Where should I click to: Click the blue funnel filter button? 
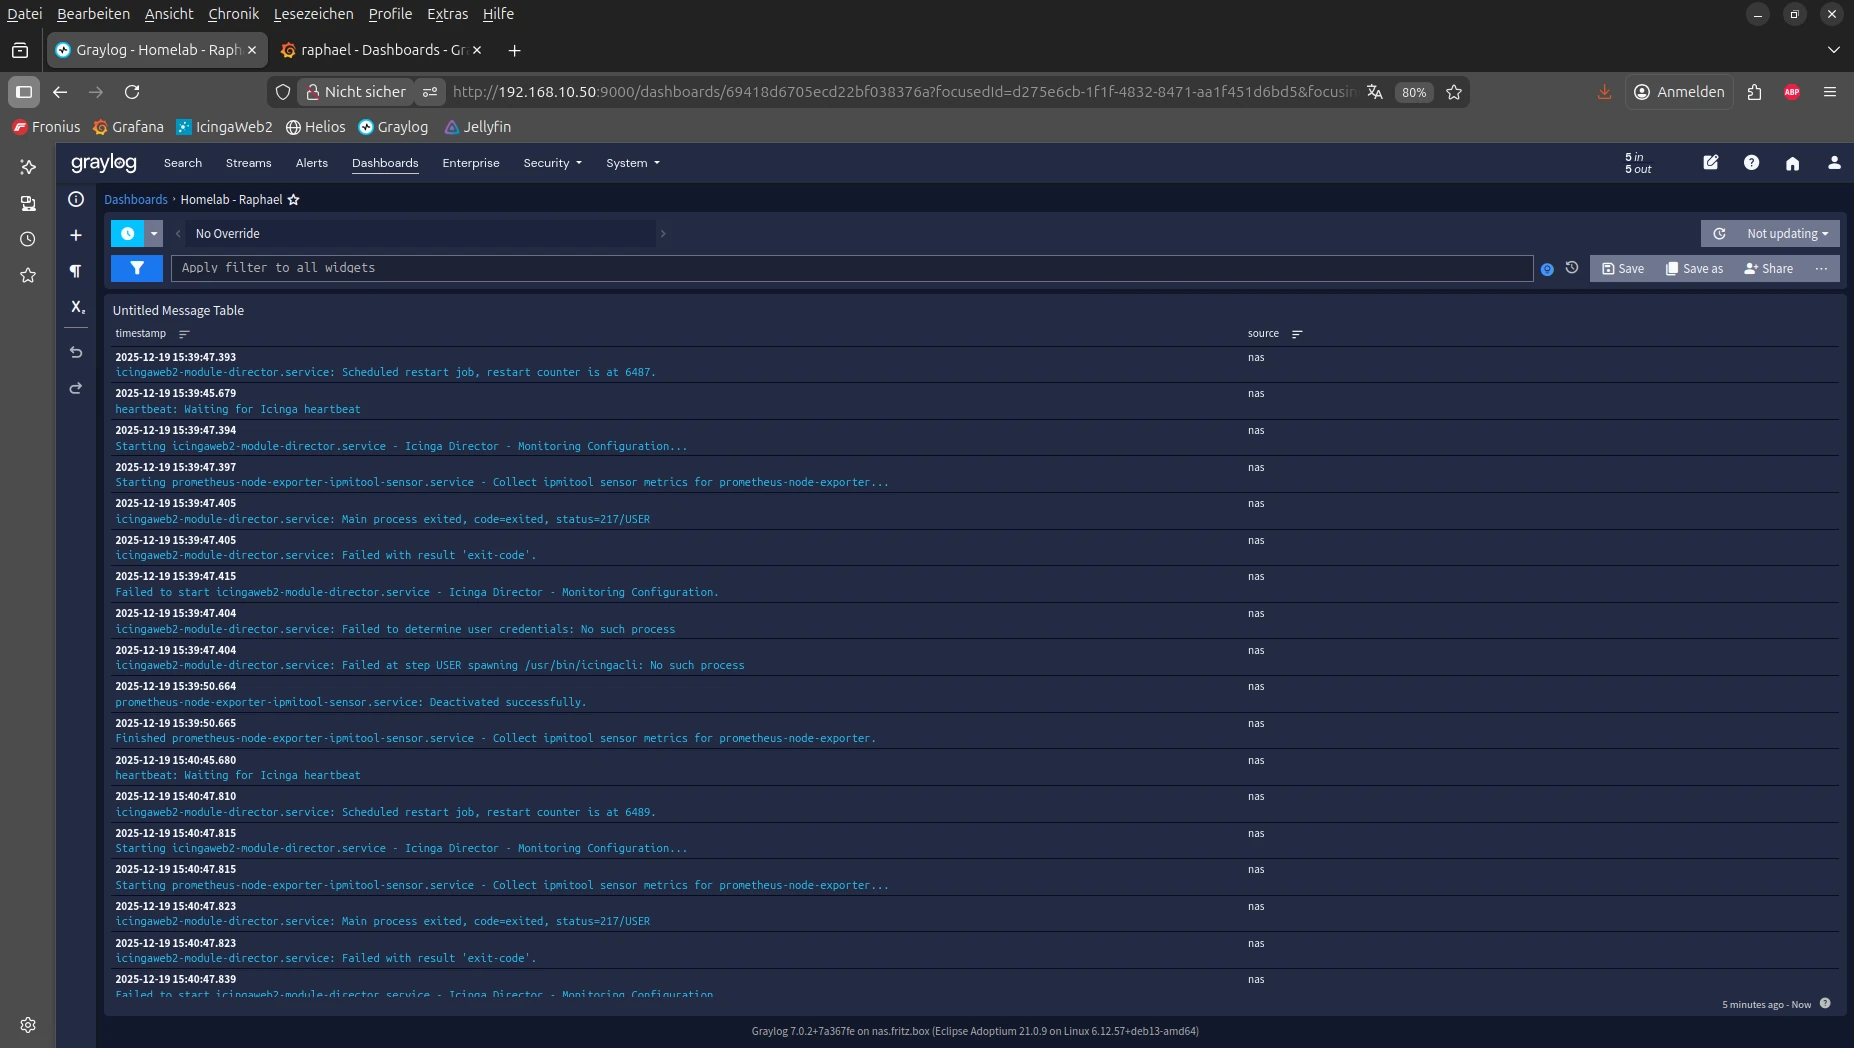coord(137,268)
